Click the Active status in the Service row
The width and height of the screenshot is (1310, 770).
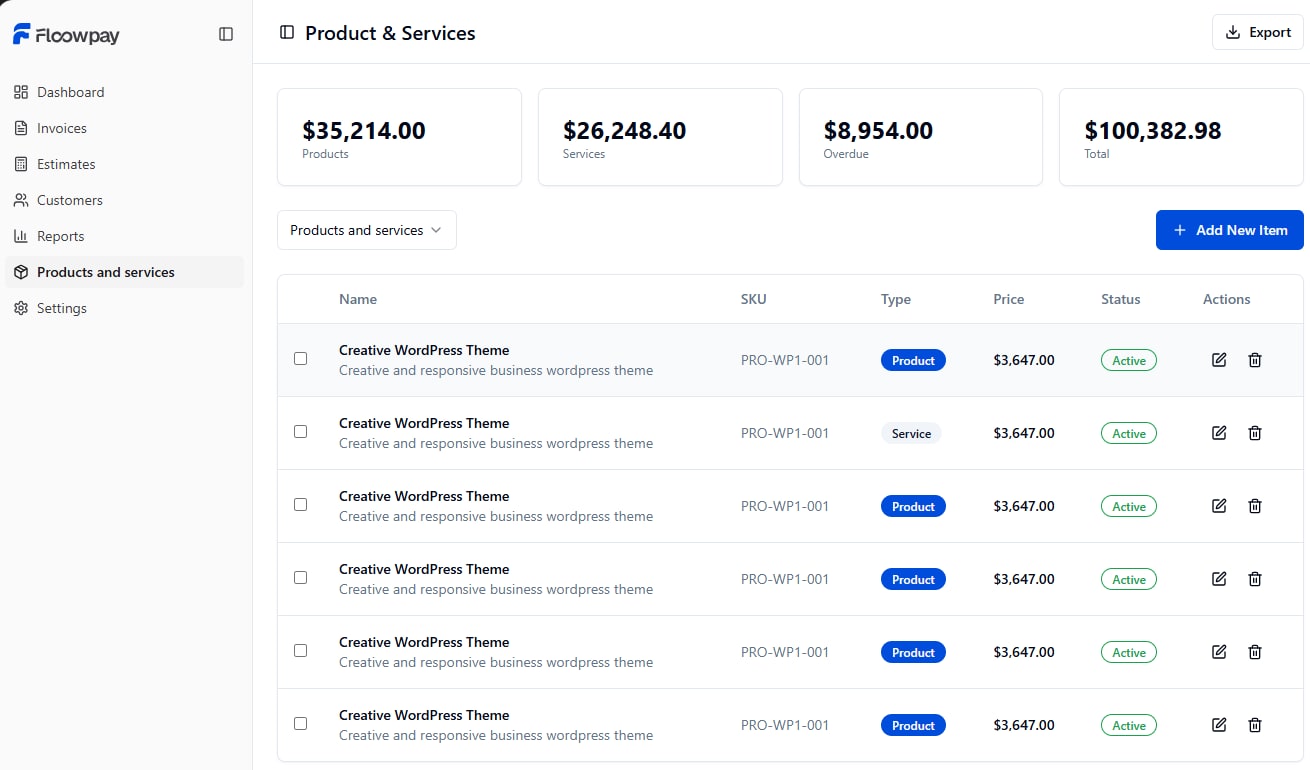click(x=1129, y=433)
